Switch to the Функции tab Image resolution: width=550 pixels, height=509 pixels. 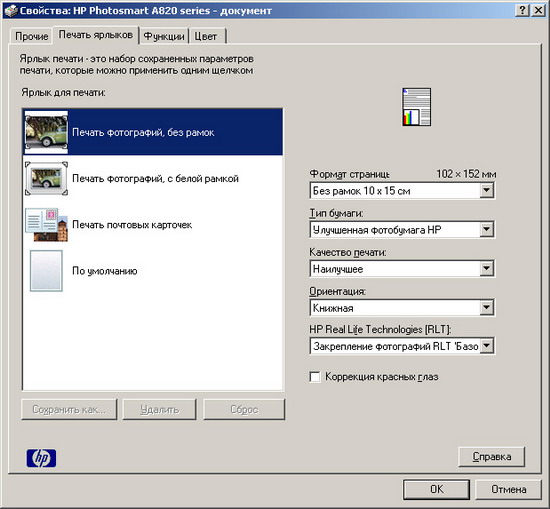pos(164,36)
